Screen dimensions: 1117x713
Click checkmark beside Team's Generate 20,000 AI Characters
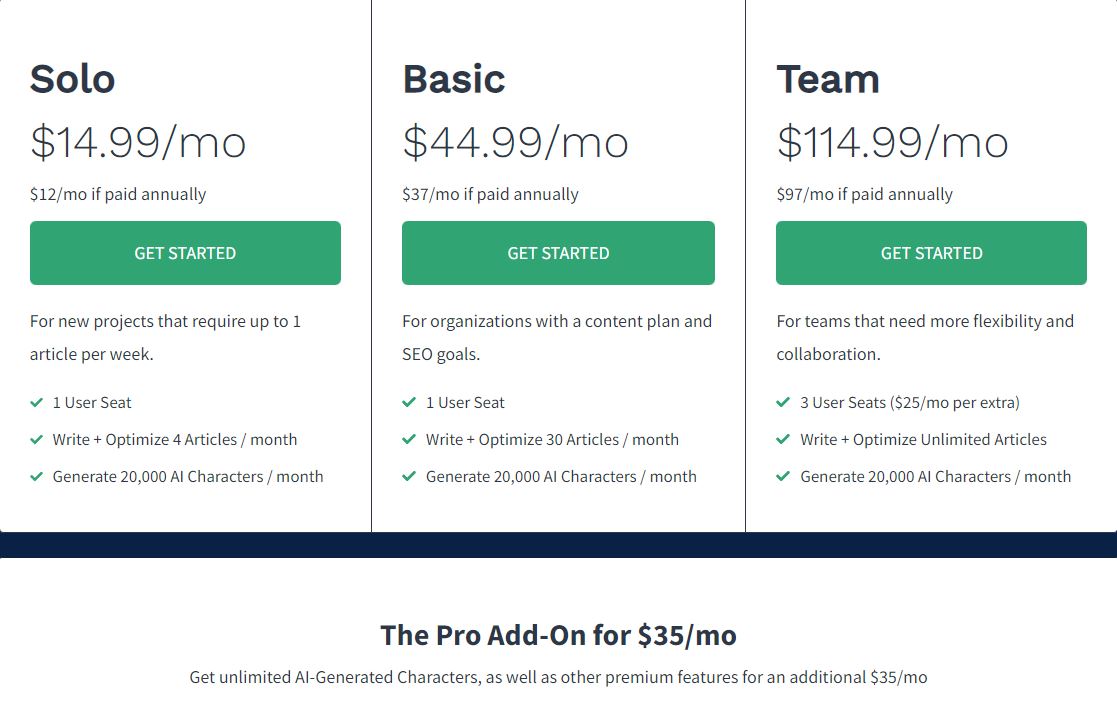783,476
